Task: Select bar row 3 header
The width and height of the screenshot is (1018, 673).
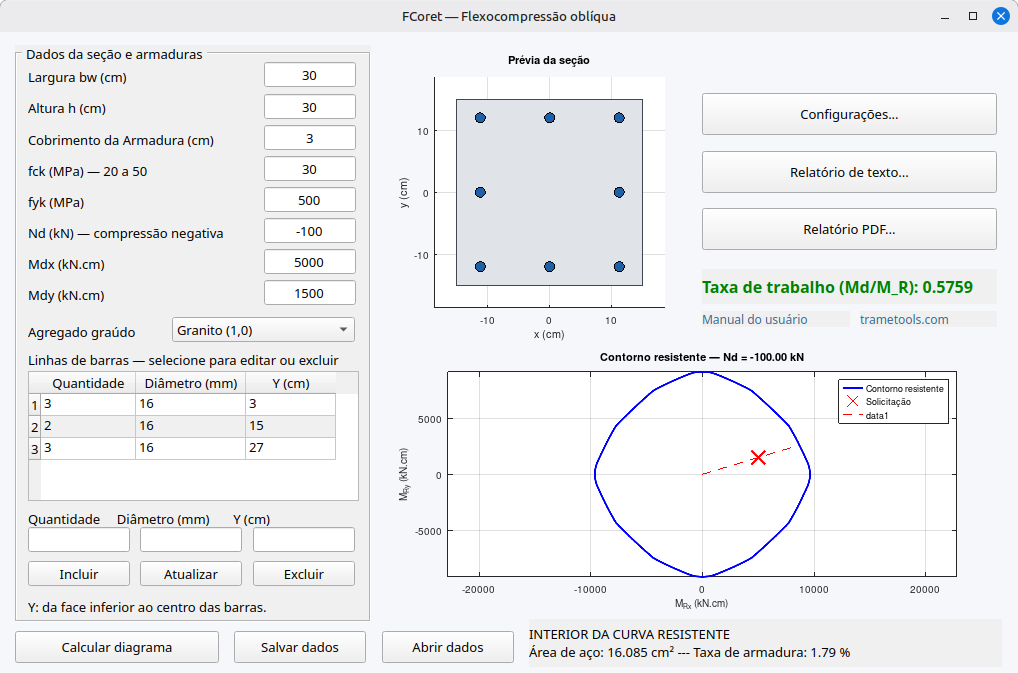Action: tap(34, 449)
